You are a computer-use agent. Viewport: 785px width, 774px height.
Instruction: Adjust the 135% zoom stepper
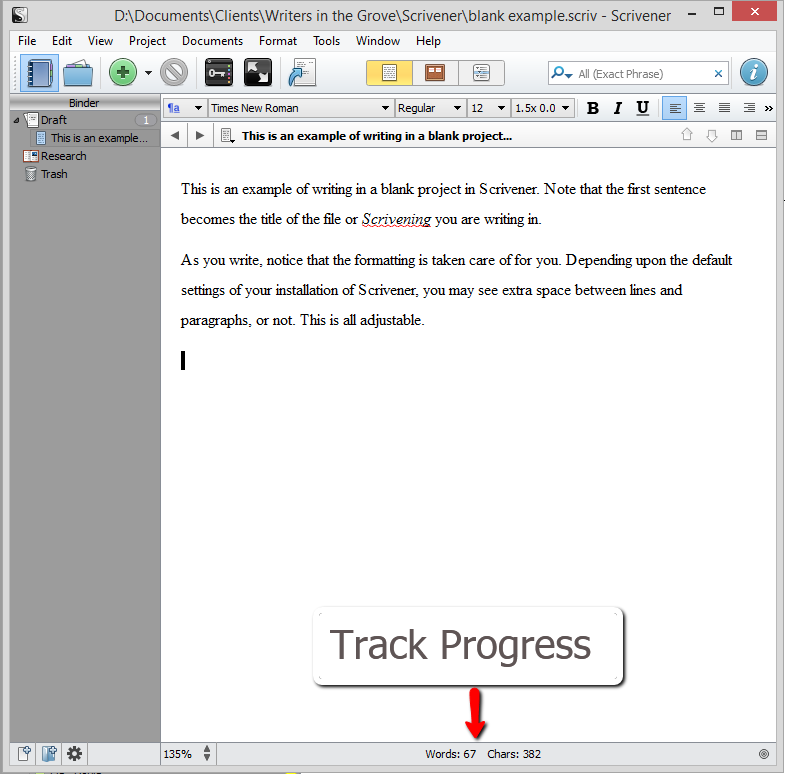207,754
